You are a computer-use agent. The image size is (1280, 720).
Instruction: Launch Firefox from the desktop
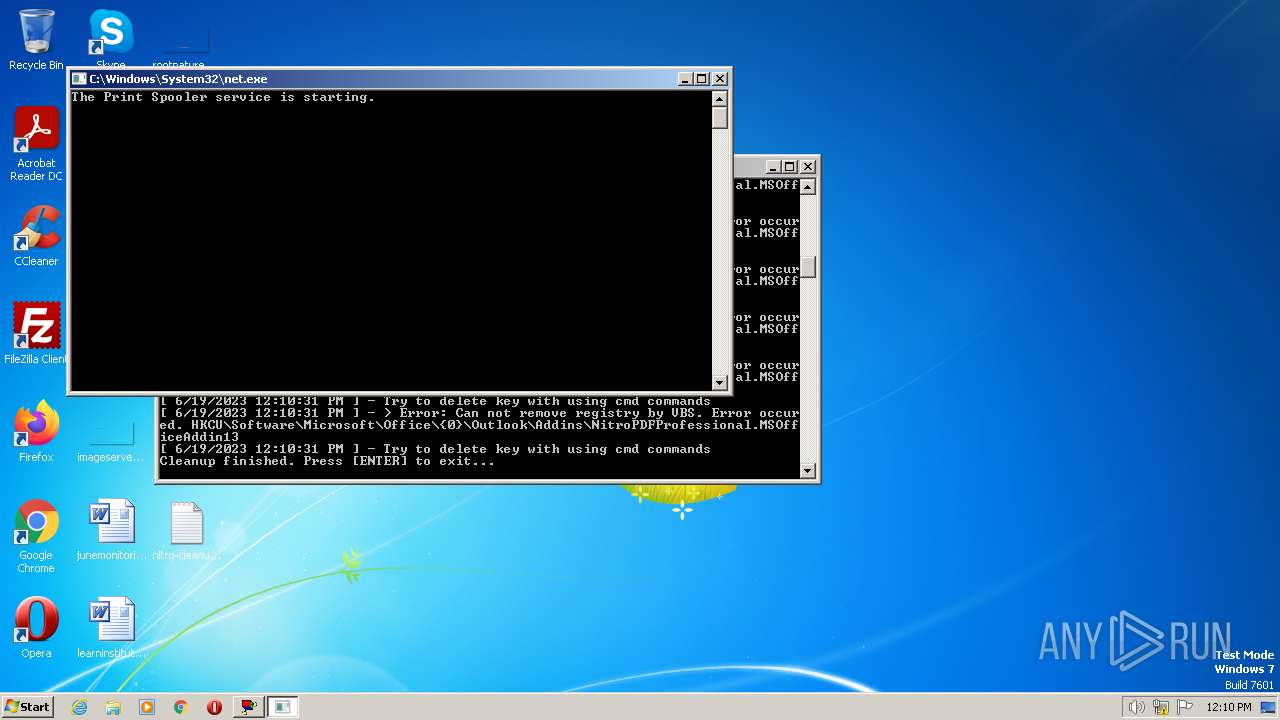(x=36, y=431)
